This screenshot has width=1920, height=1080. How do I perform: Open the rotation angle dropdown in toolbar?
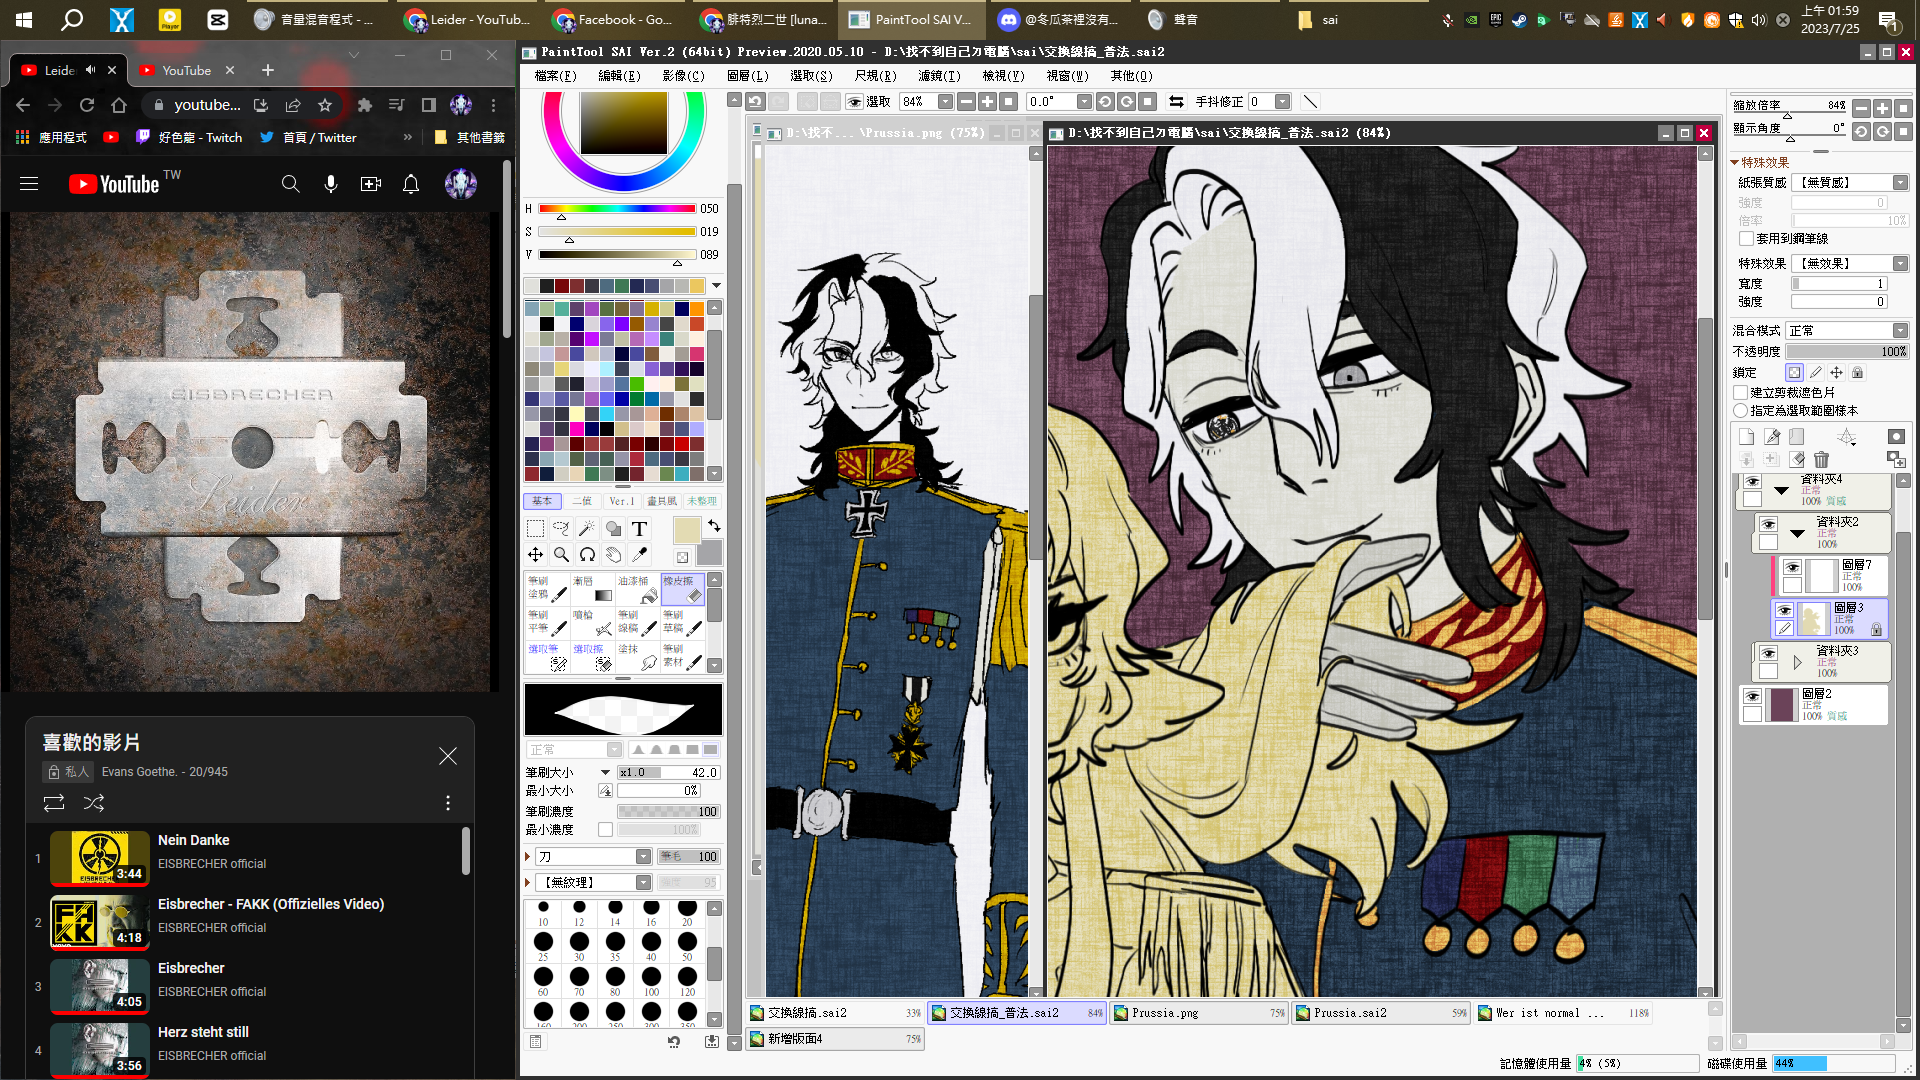[1084, 101]
